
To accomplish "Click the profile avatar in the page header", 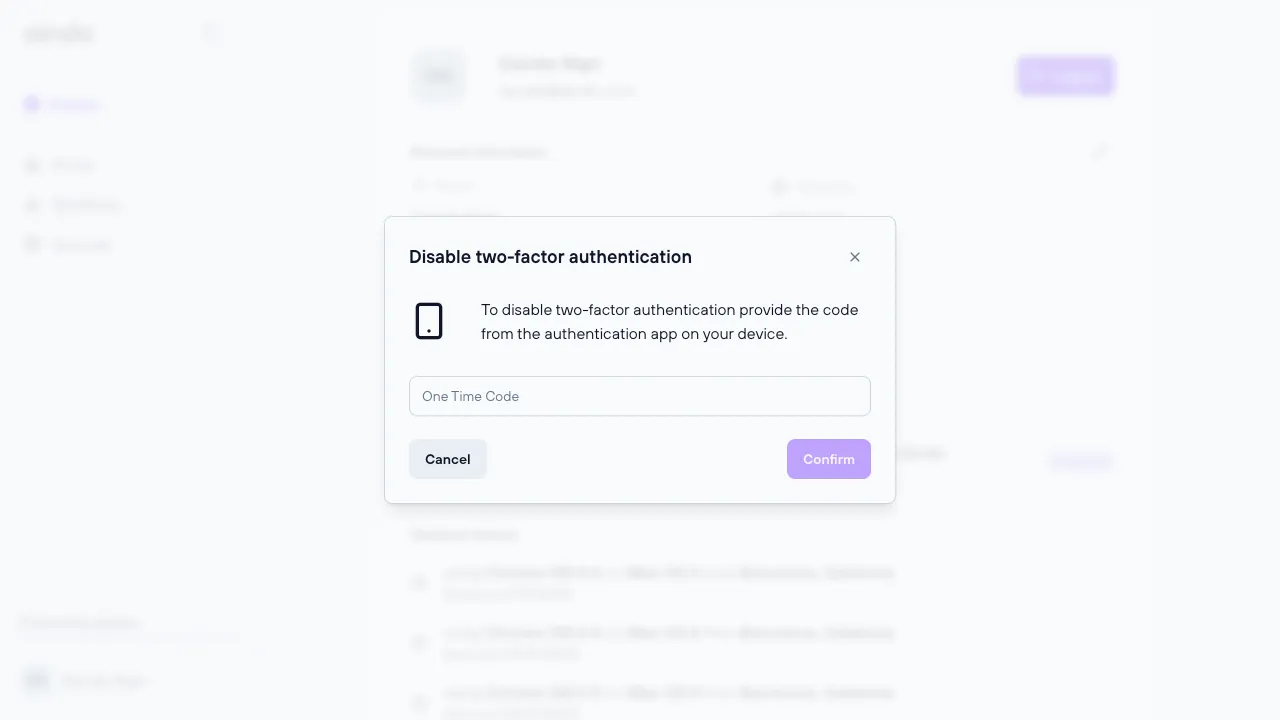I will click(439, 76).
